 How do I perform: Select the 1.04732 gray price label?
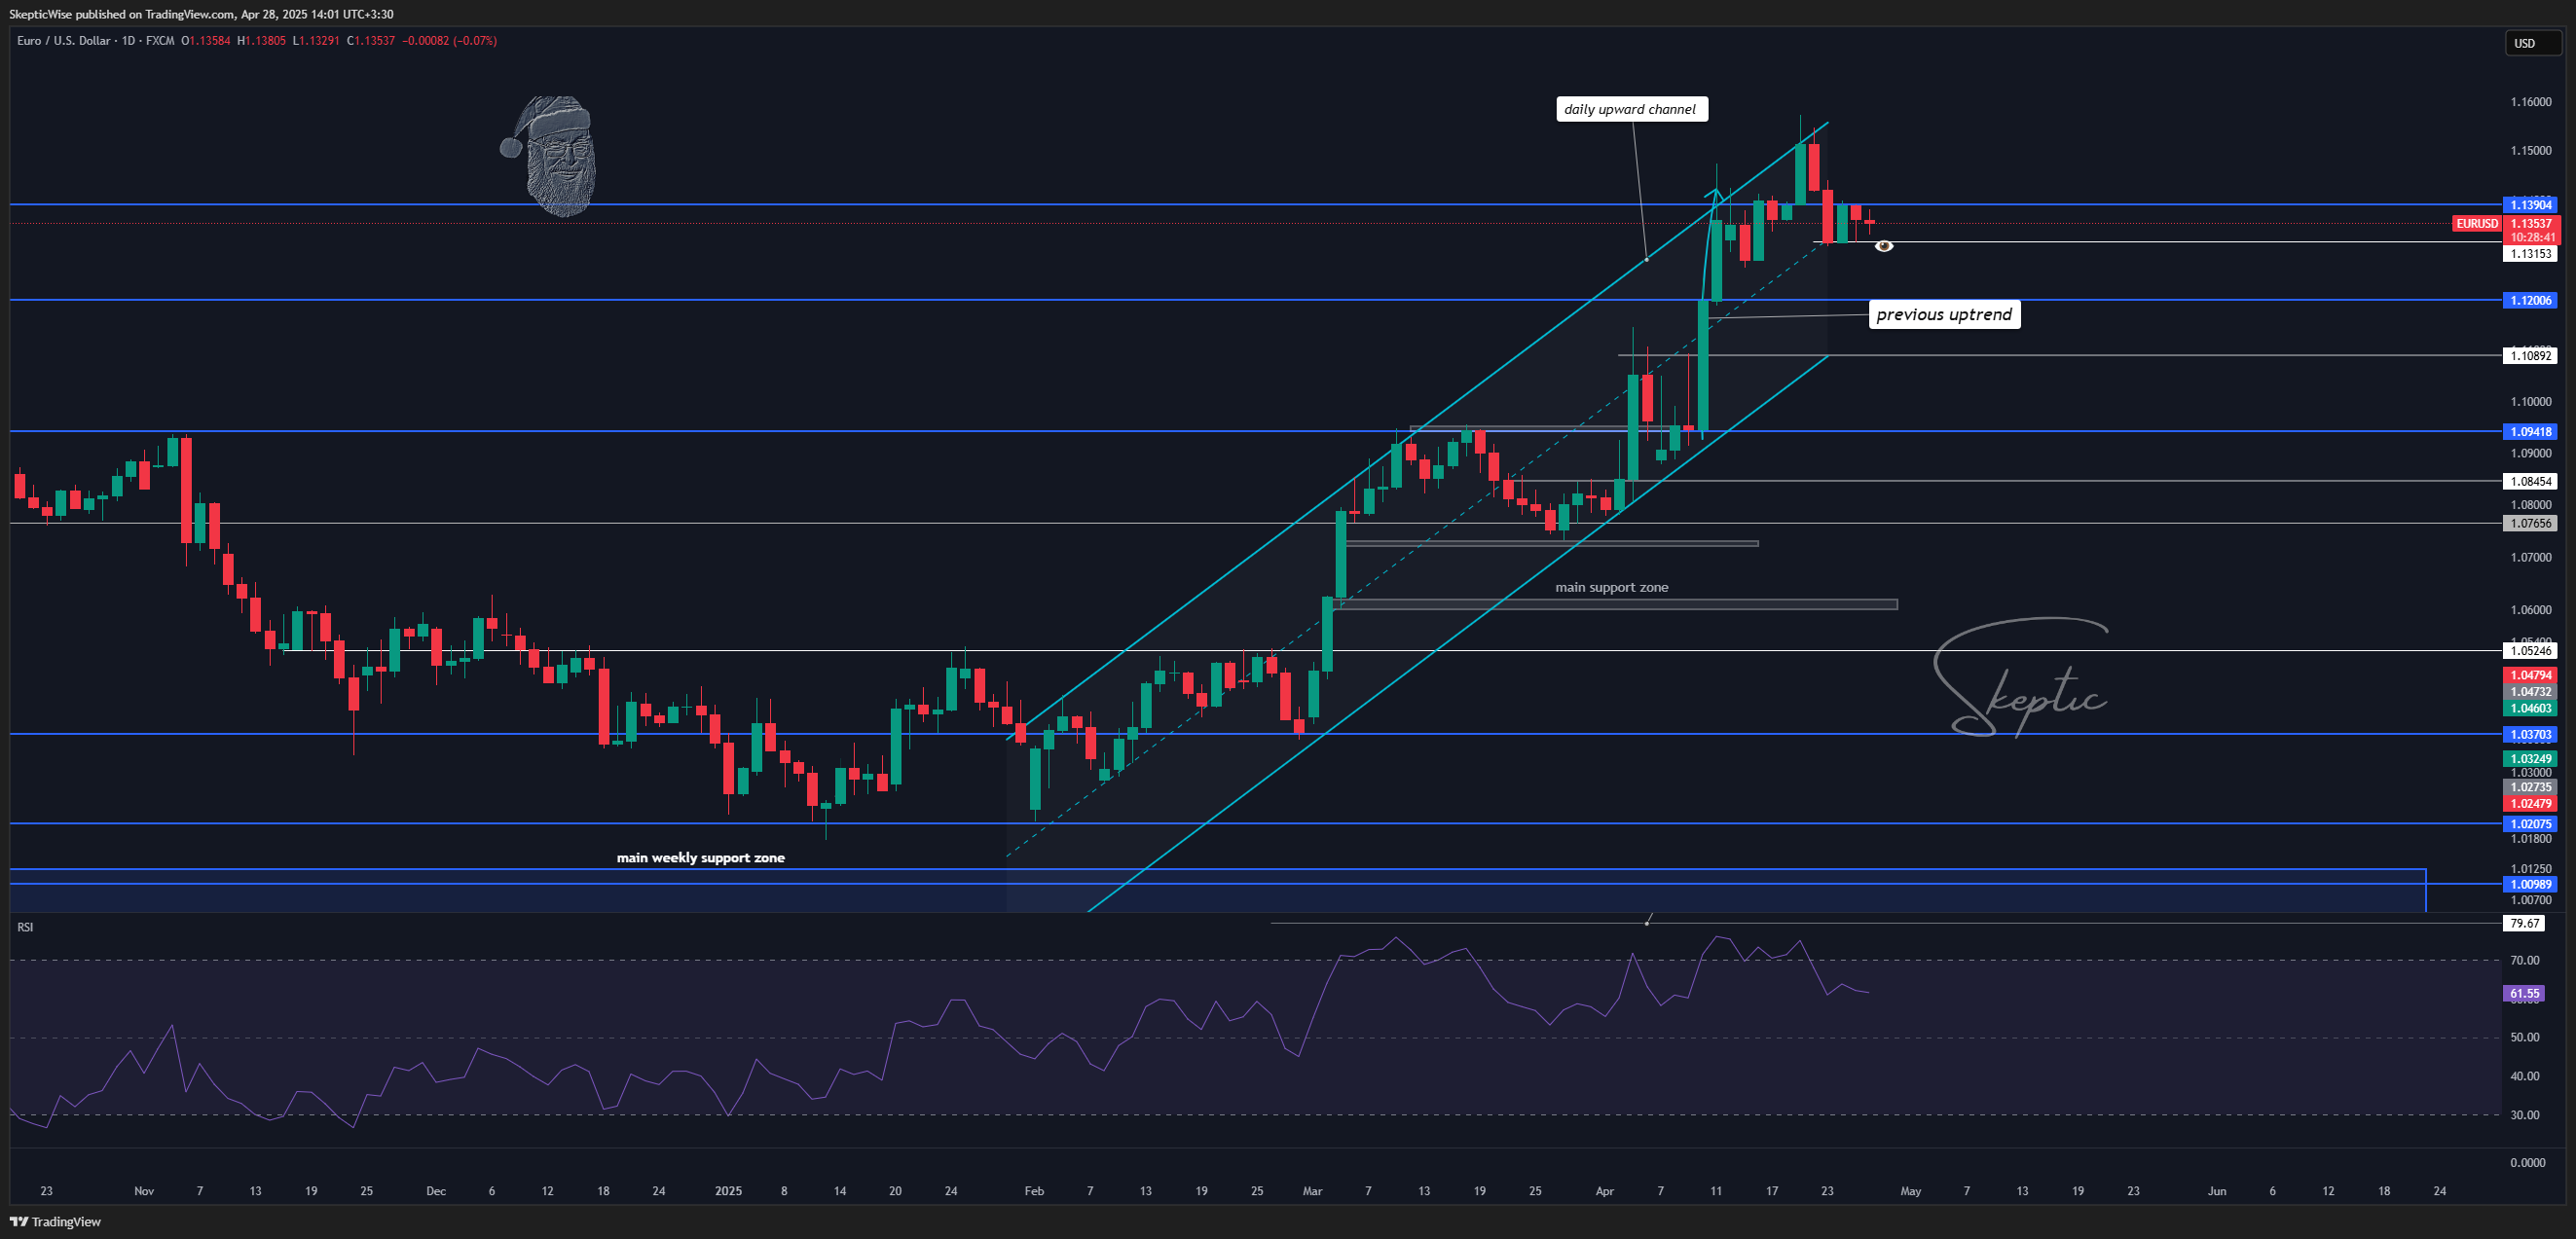point(2530,692)
